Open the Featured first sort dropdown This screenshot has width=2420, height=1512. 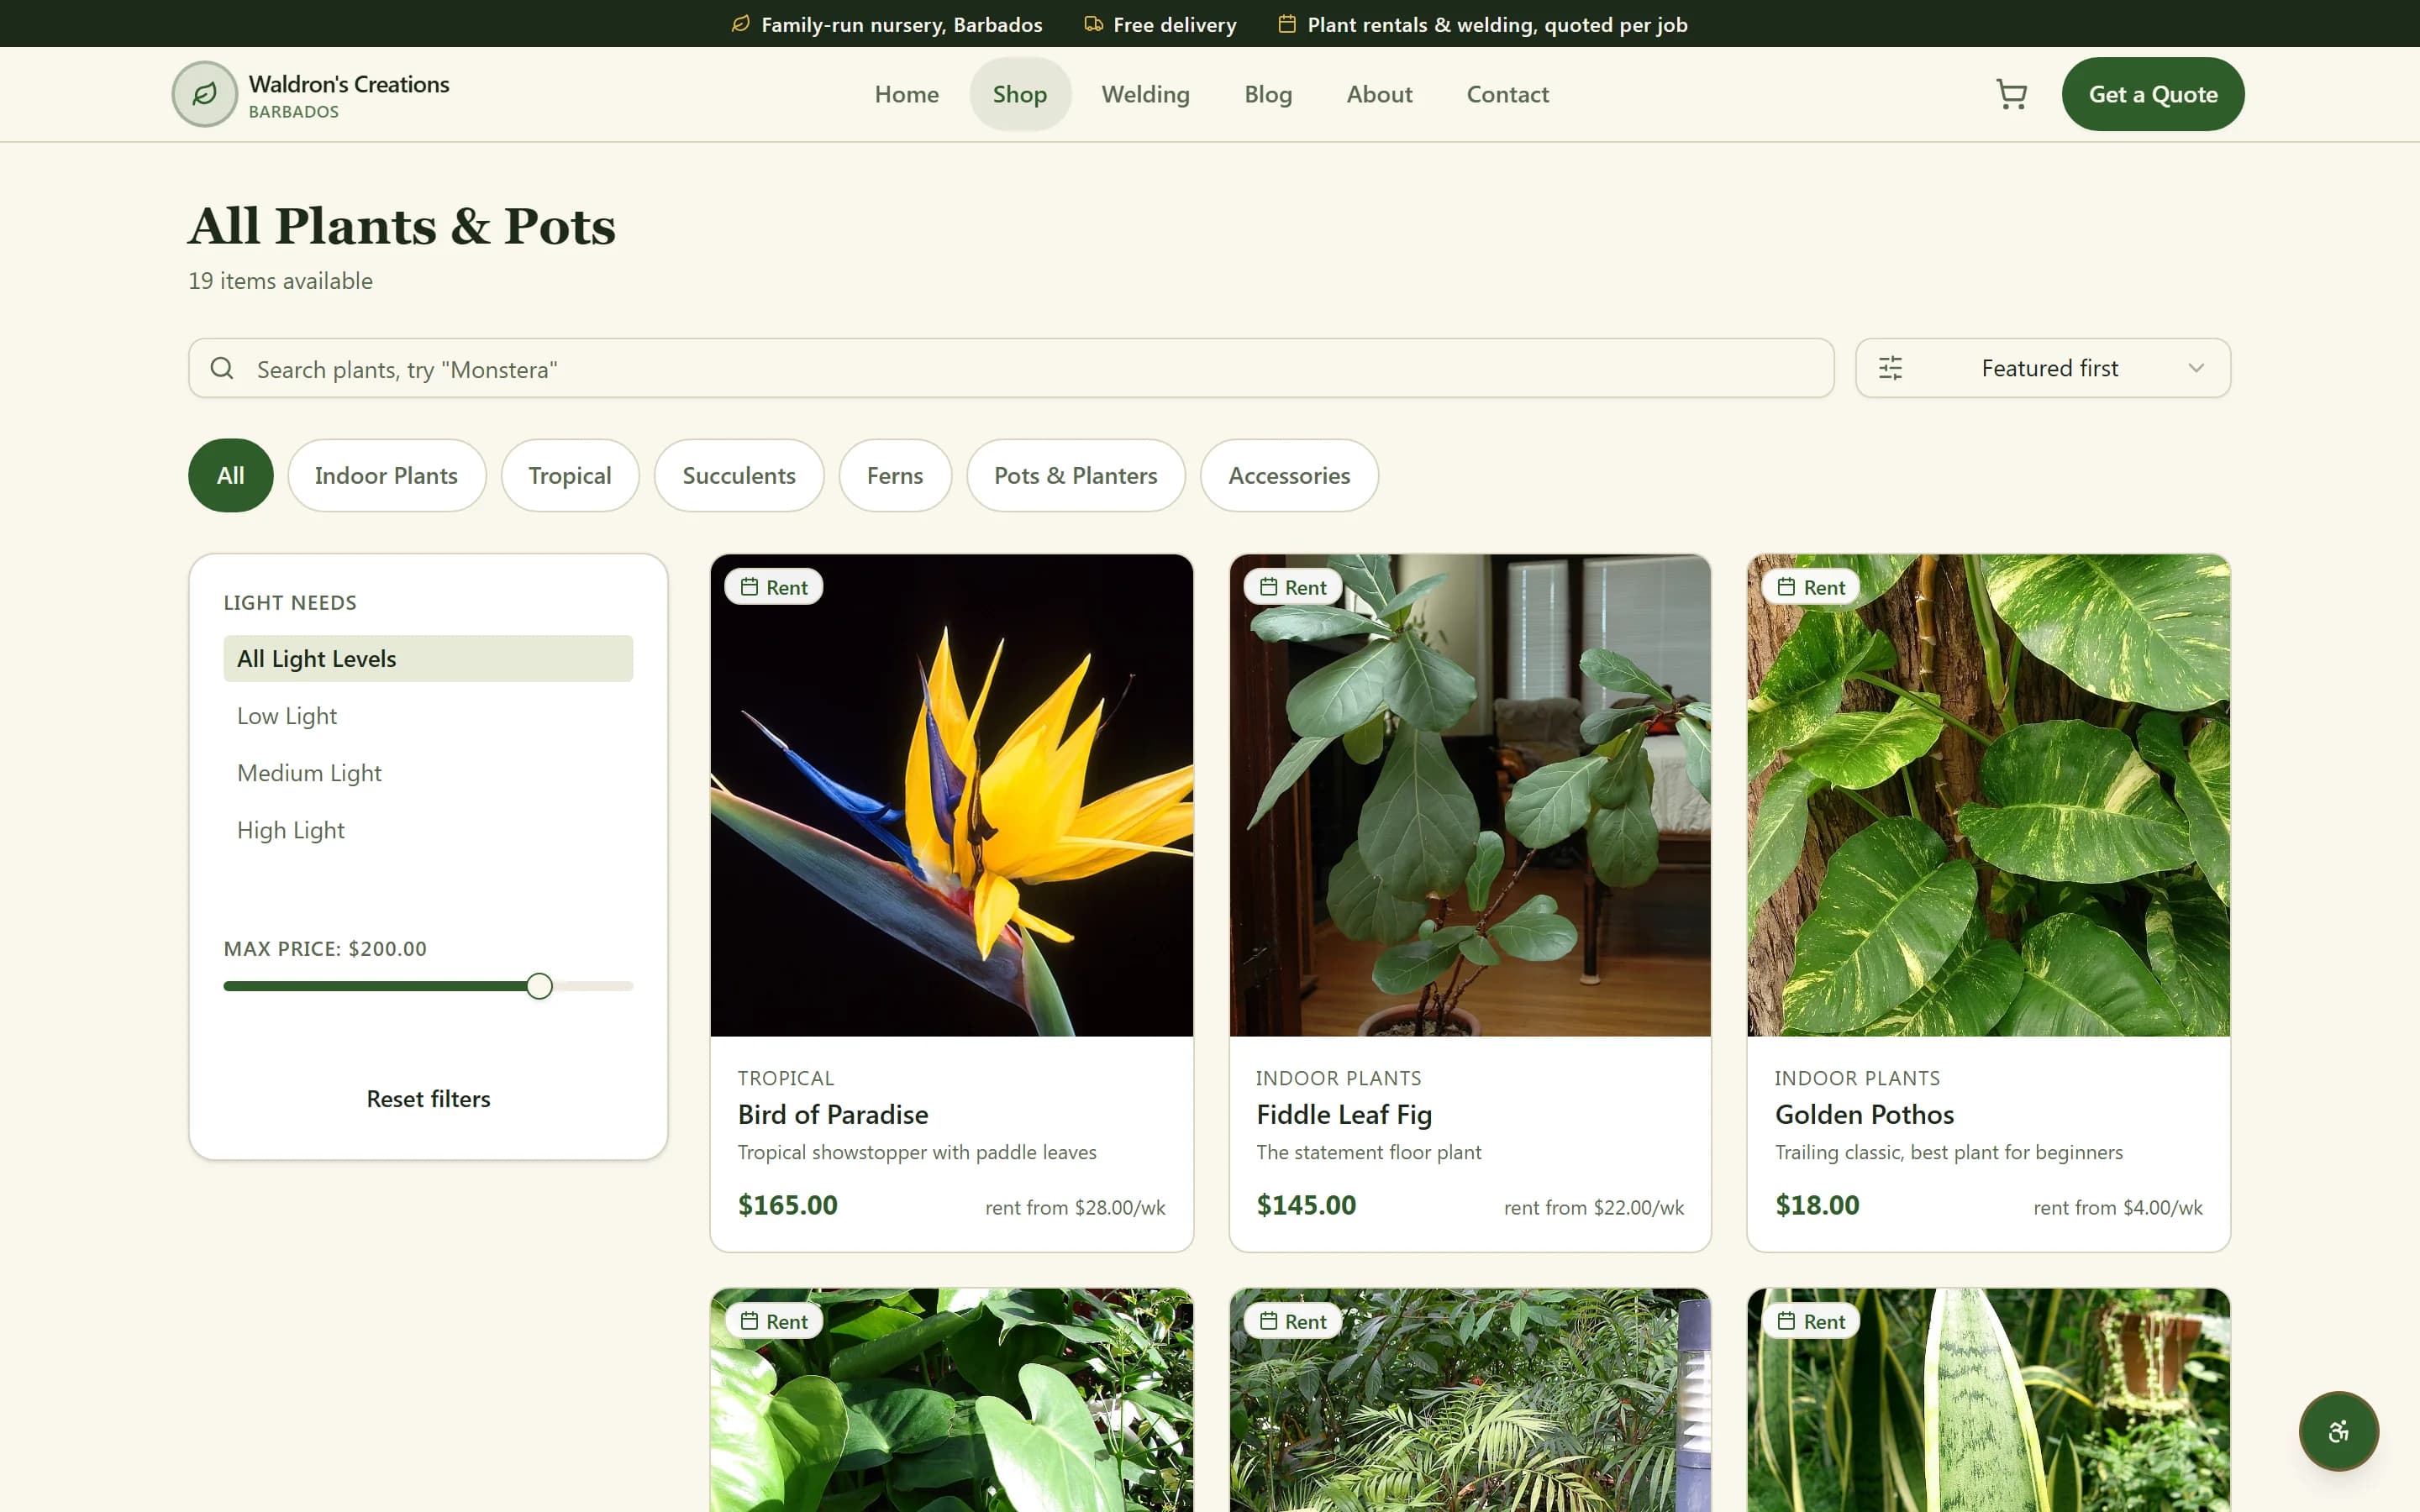2043,368
